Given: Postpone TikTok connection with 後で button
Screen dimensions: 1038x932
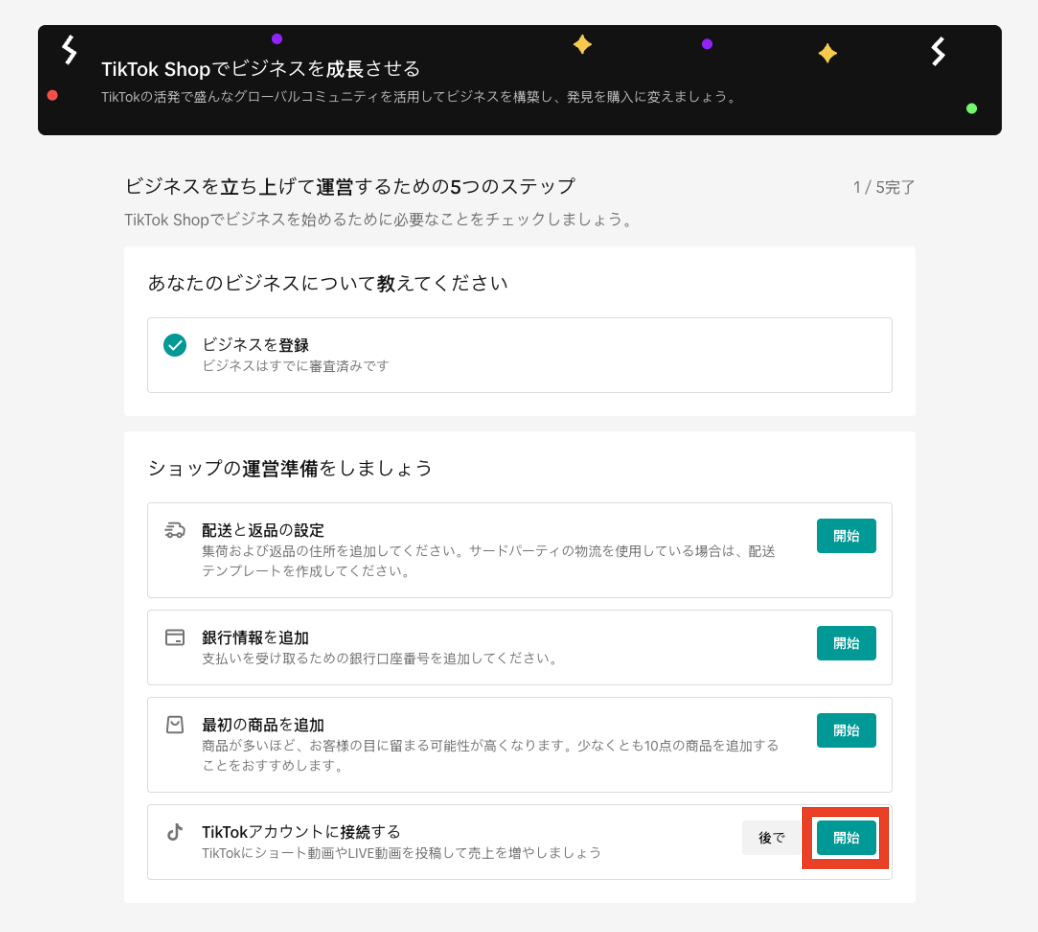Looking at the screenshot, I should tap(772, 837).
